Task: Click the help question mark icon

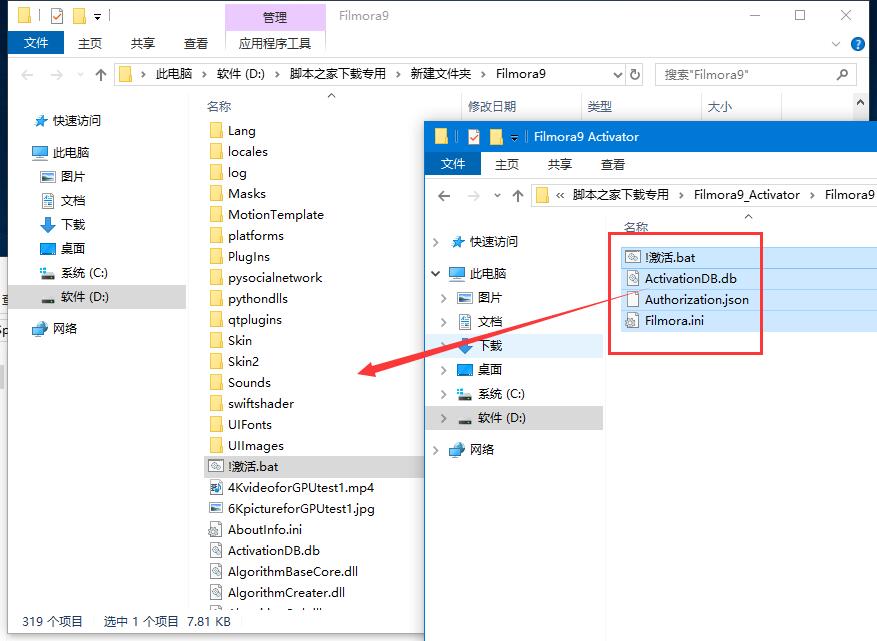Action: (x=857, y=44)
